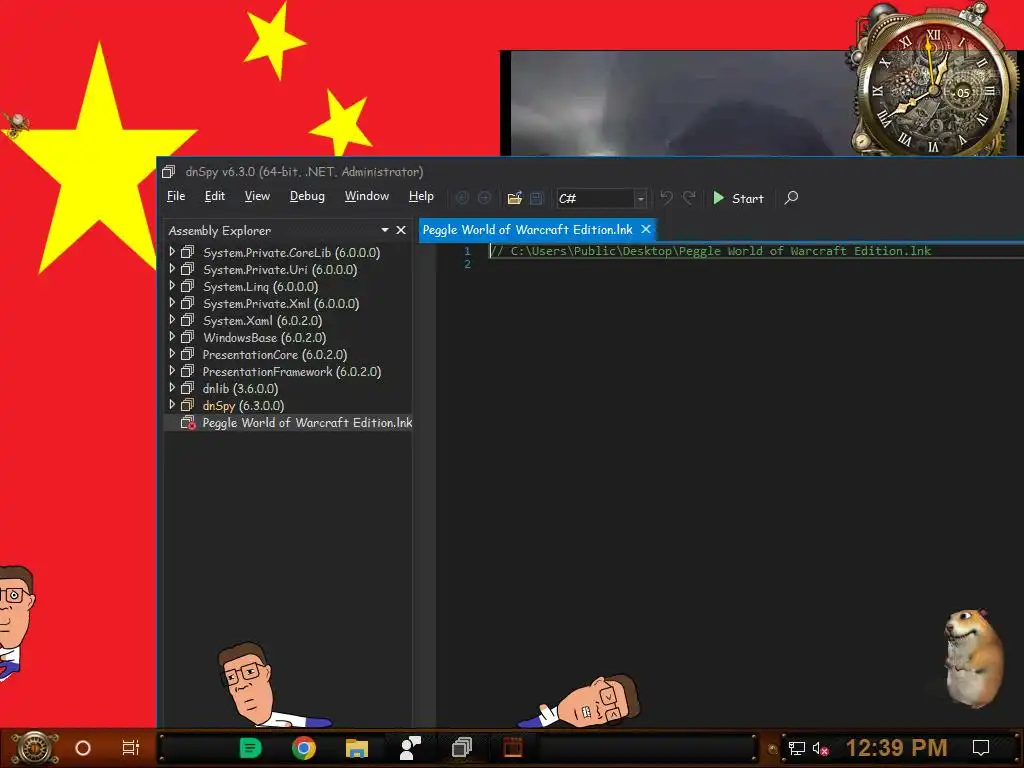Select System.Private.Xml (6.0.0.0) assembly
The width and height of the screenshot is (1024, 768).
(x=281, y=304)
